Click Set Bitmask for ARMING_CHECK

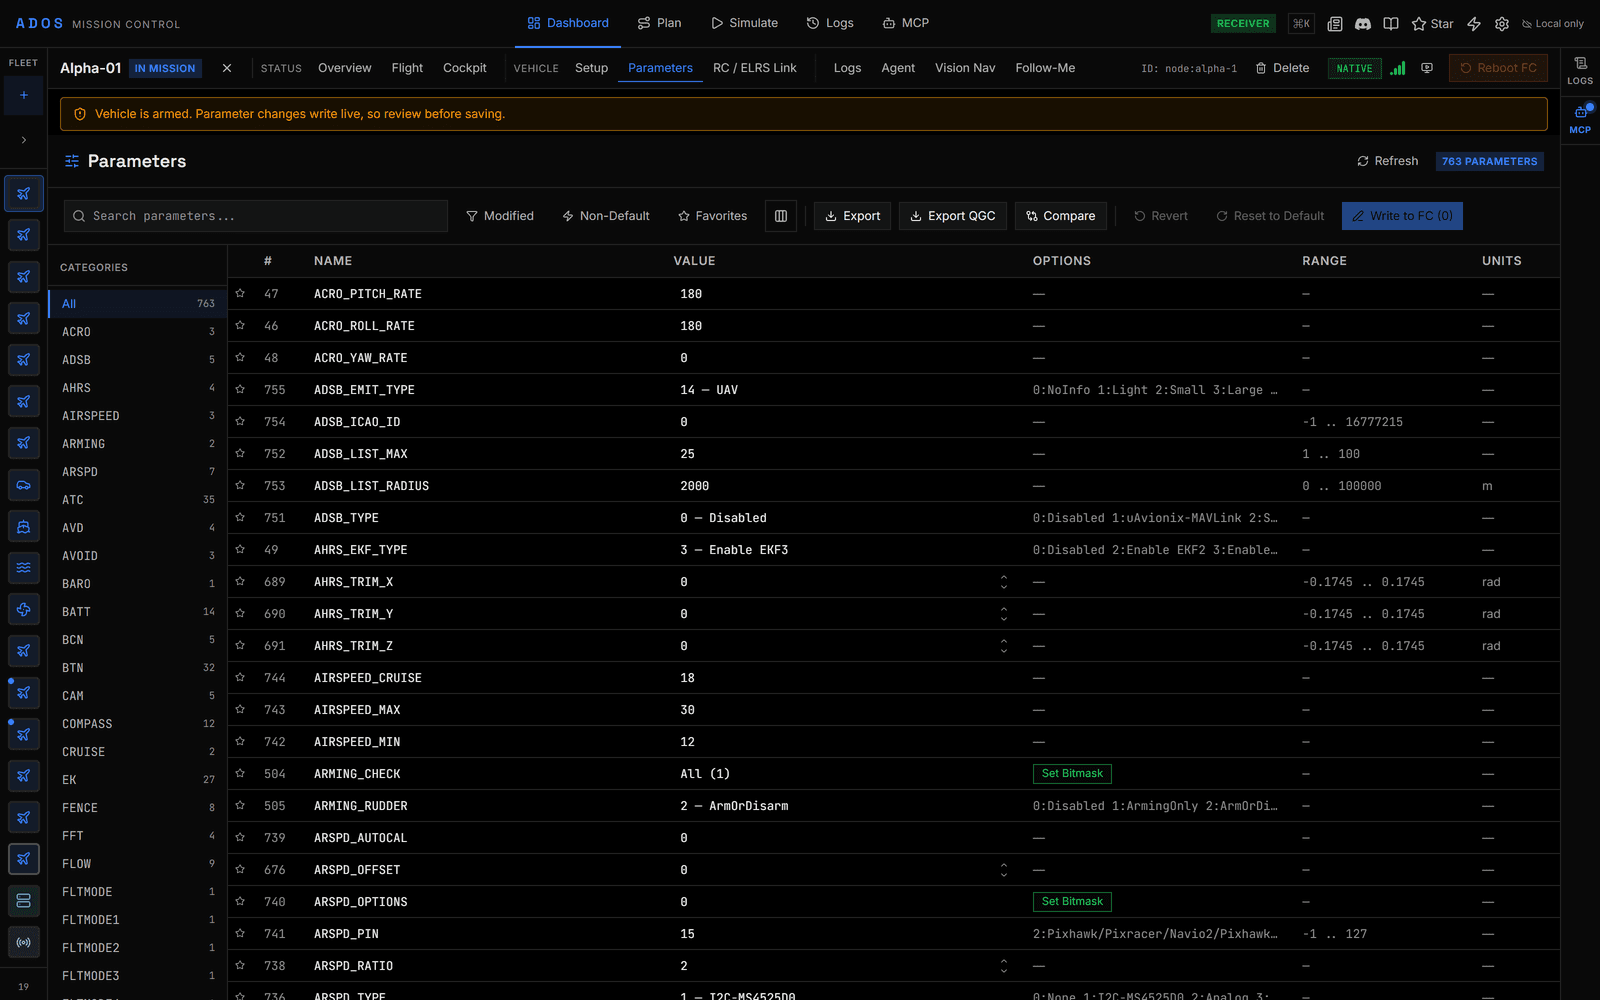tap(1072, 774)
